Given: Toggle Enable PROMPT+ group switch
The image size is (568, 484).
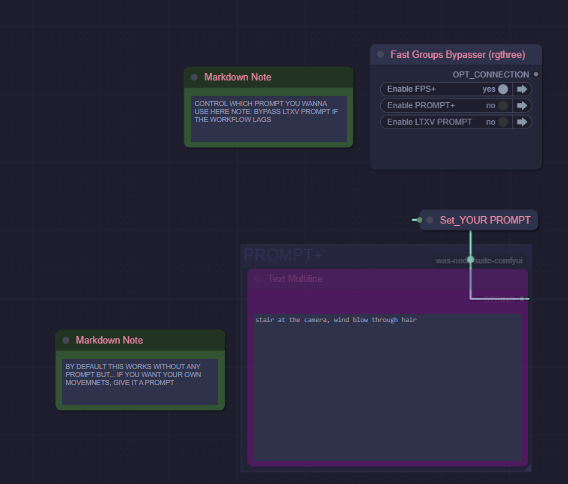Looking at the screenshot, I should [x=503, y=105].
